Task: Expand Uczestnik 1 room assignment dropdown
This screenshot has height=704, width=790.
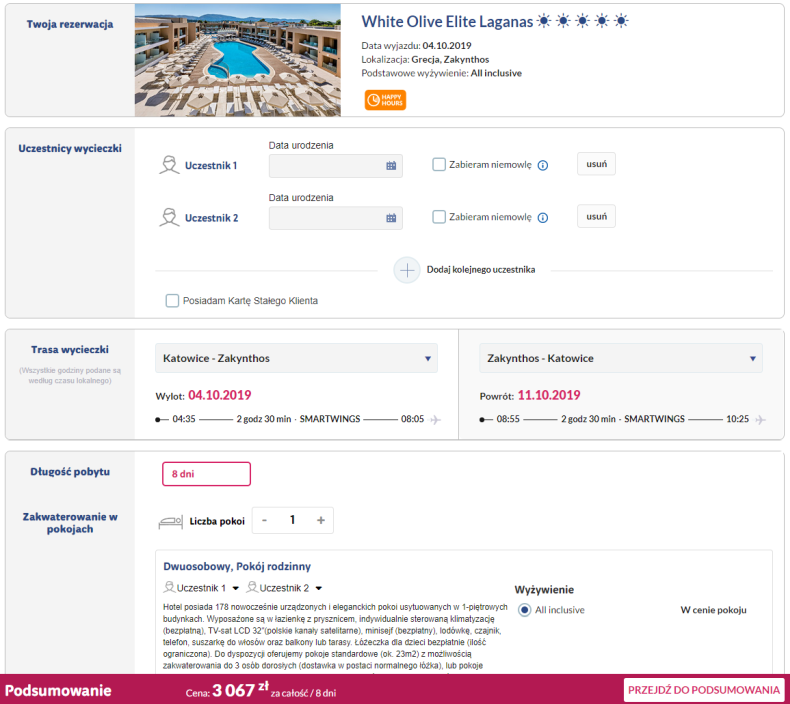Action: (235, 589)
